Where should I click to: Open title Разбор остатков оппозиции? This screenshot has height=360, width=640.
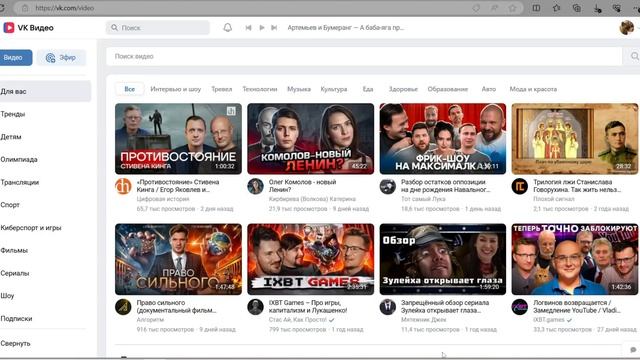click(446, 186)
